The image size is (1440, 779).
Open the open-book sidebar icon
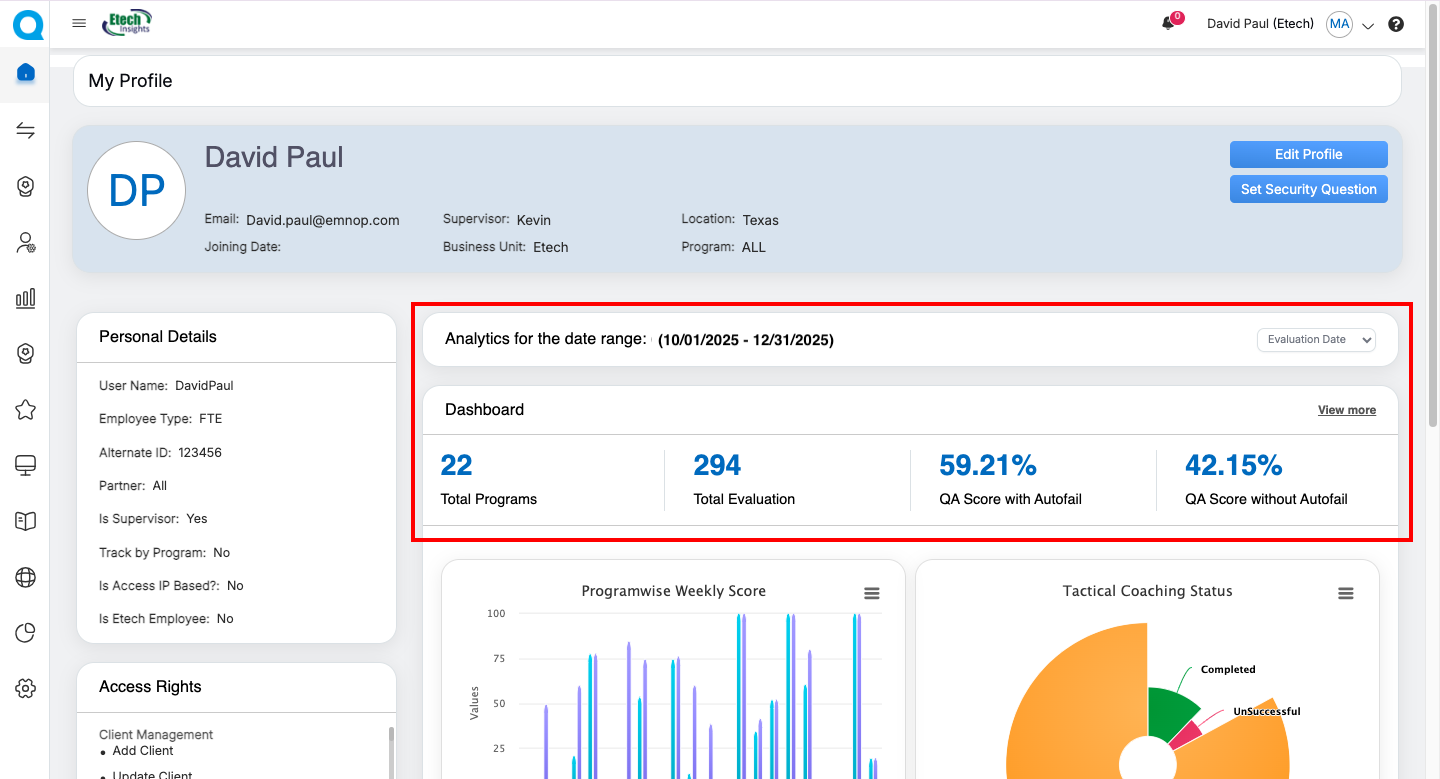[26, 521]
